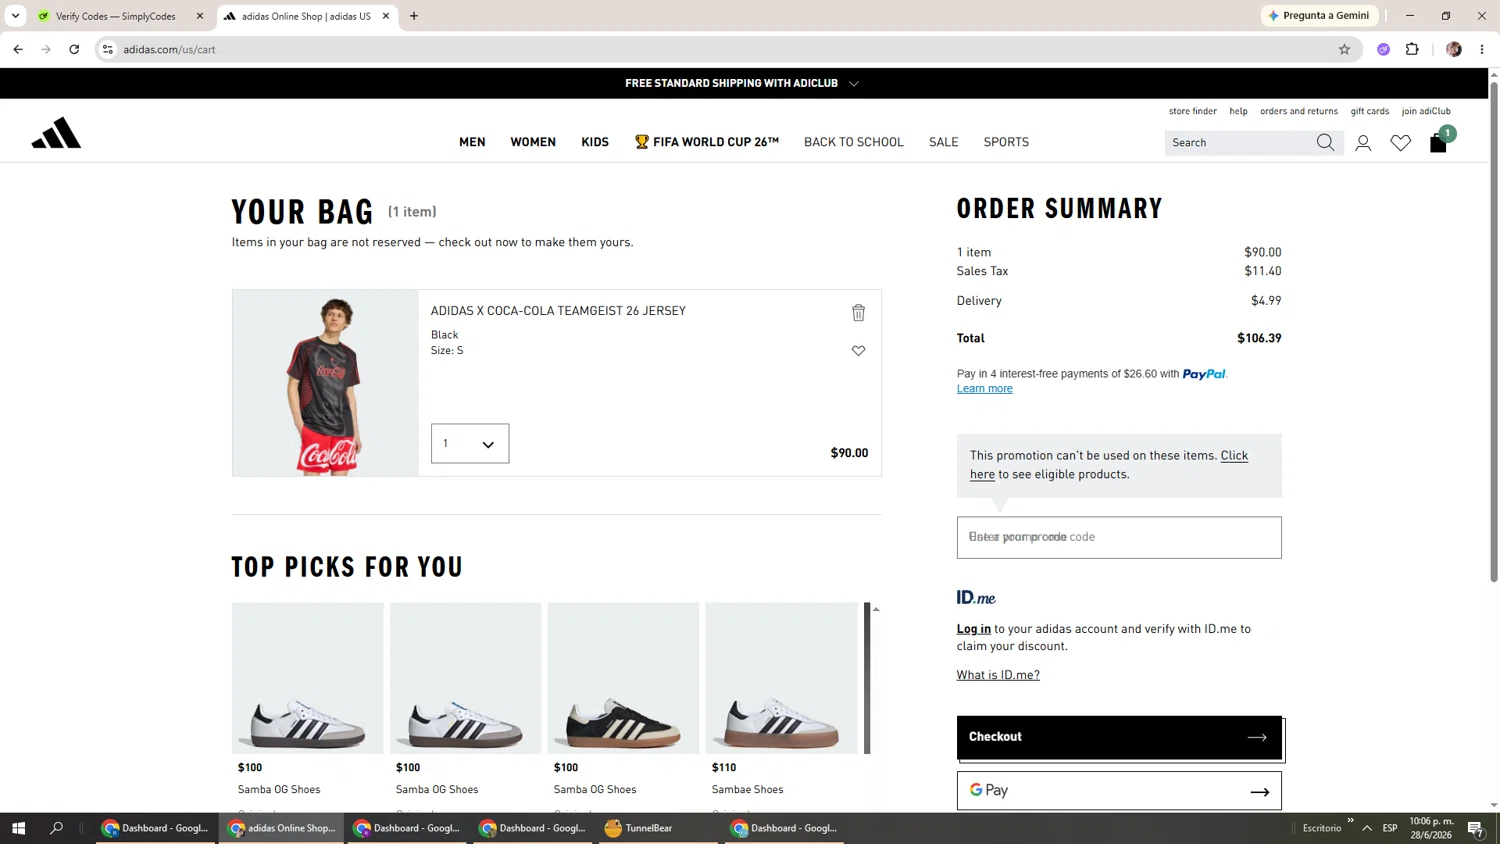Open Windows Start menu
The height and width of the screenshot is (844, 1500).
click(x=18, y=828)
